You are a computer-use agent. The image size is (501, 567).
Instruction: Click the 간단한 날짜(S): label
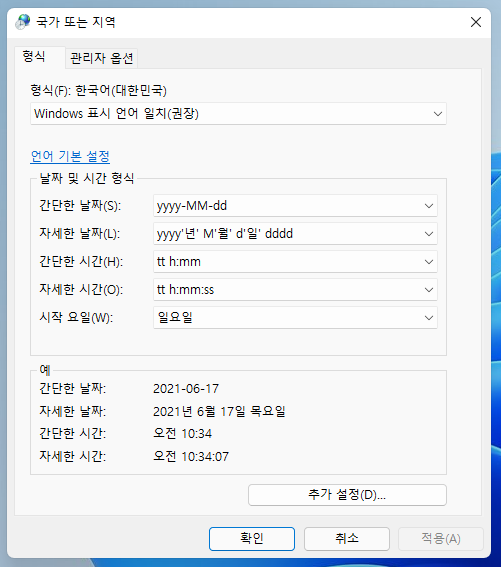tap(80, 206)
